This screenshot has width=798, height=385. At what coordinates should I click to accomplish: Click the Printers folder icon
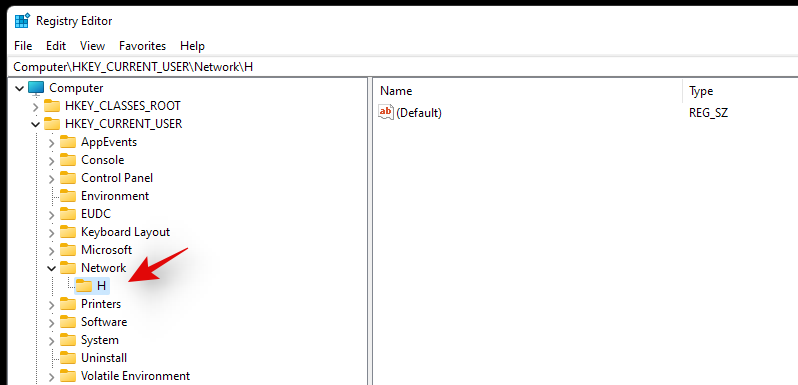[x=68, y=304]
